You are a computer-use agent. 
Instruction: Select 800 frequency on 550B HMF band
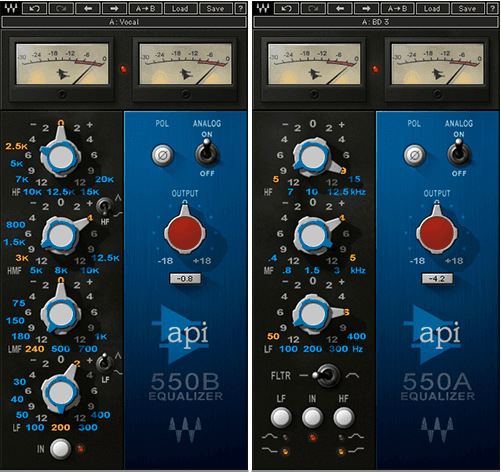pos(16,225)
